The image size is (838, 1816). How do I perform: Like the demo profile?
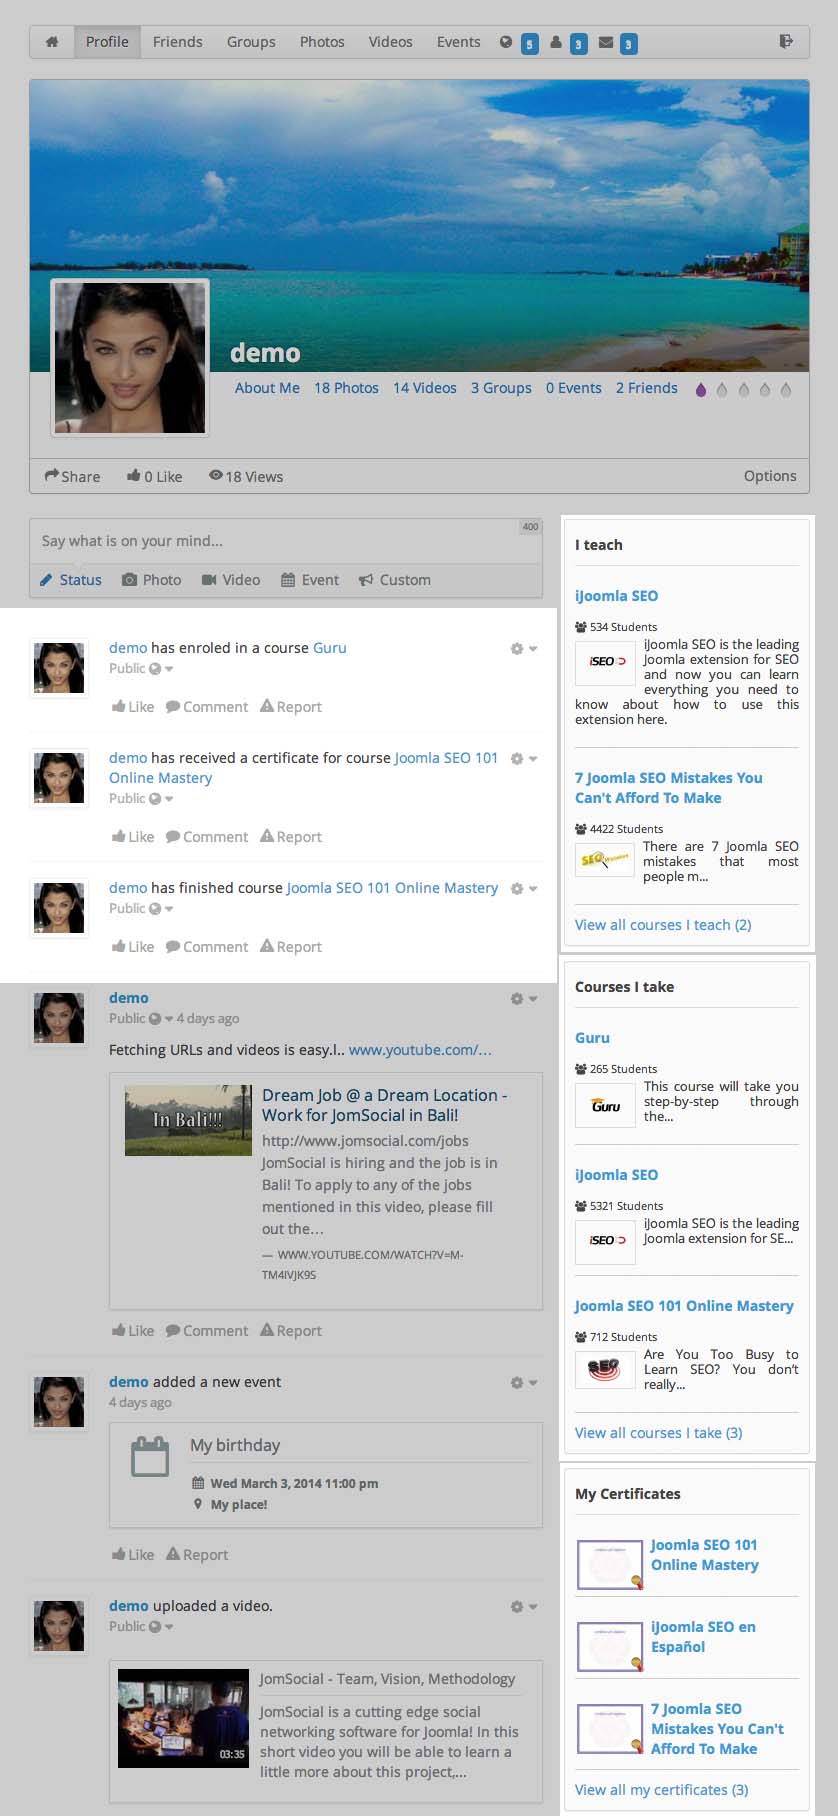pos(154,476)
